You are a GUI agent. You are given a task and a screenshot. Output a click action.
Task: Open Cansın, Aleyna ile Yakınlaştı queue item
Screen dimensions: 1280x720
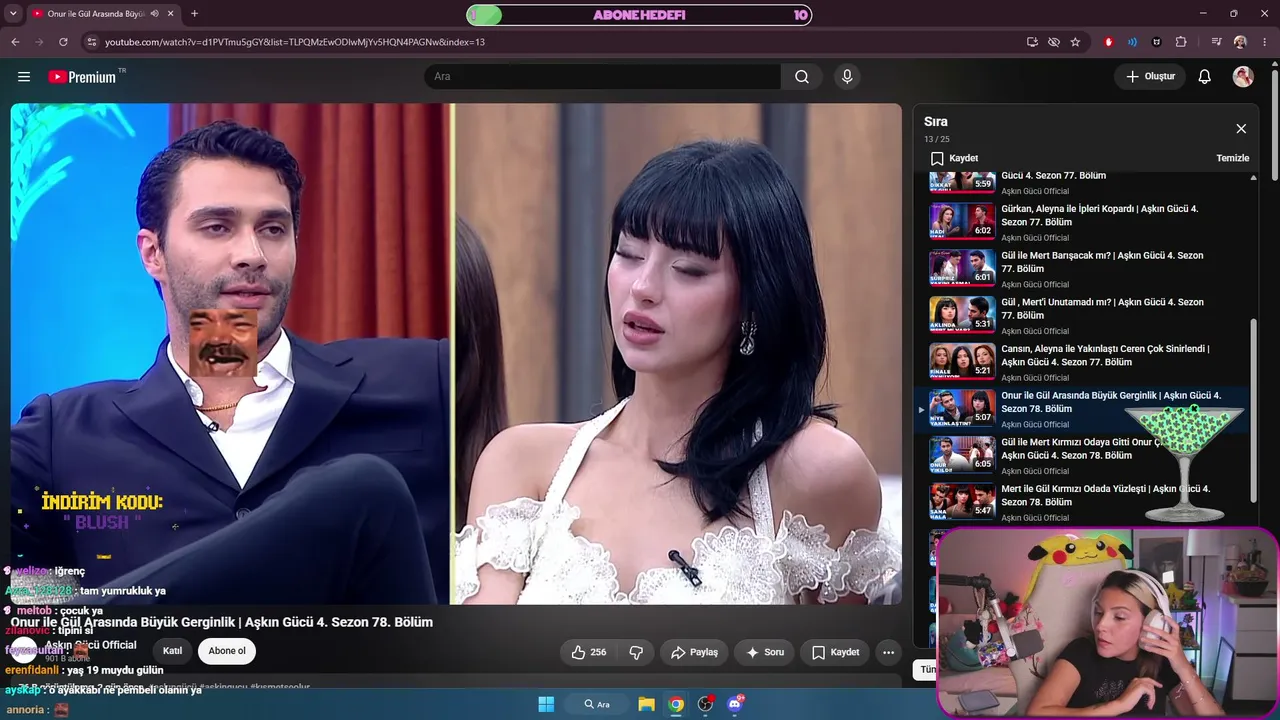pyautogui.click(x=1083, y=362)
